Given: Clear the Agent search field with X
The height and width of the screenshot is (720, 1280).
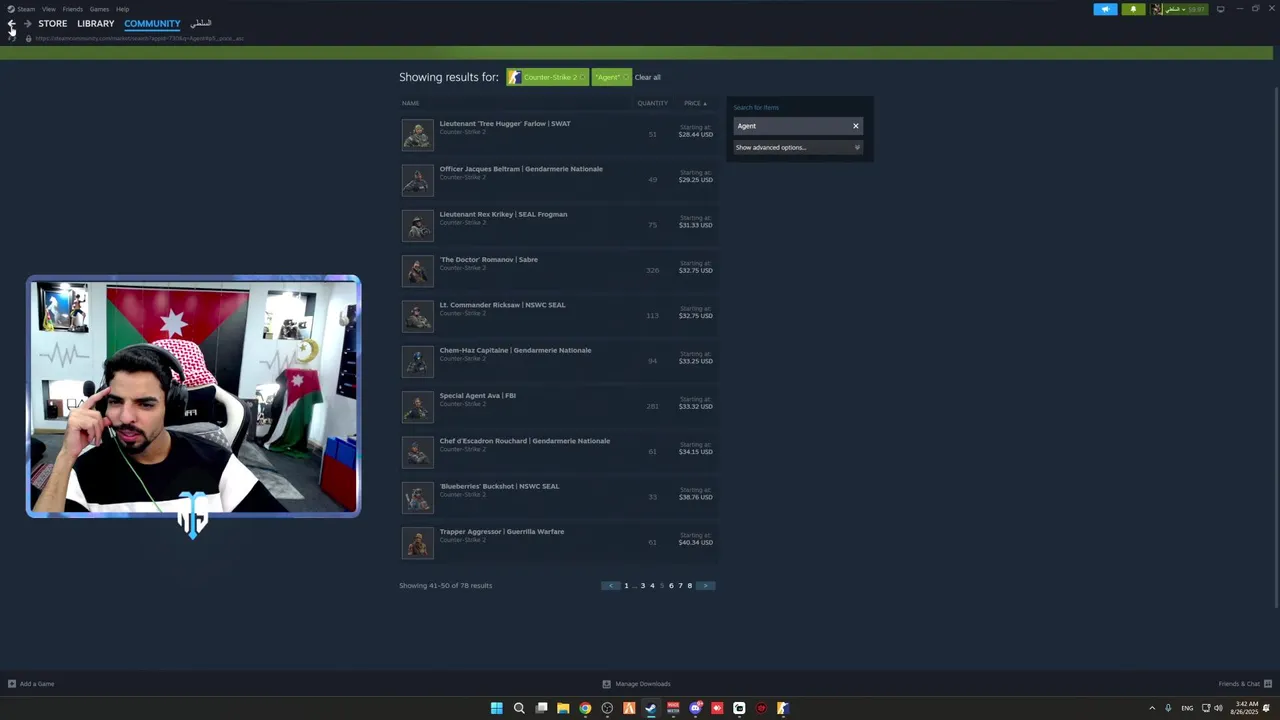Looking at the screenshot, I should (856, 126).
